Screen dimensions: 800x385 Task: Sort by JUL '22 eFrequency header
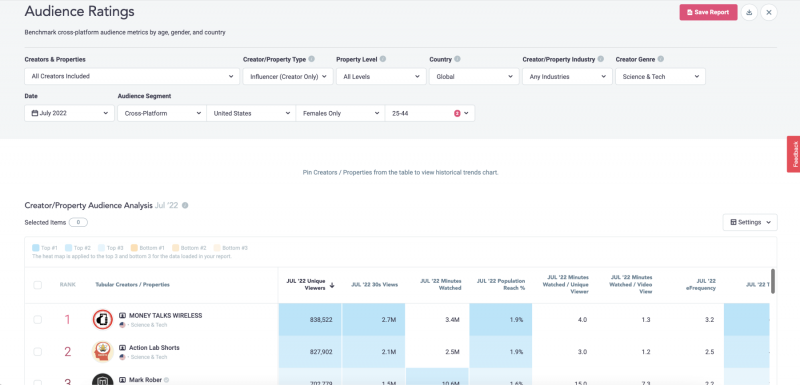[x=702, y=285]
